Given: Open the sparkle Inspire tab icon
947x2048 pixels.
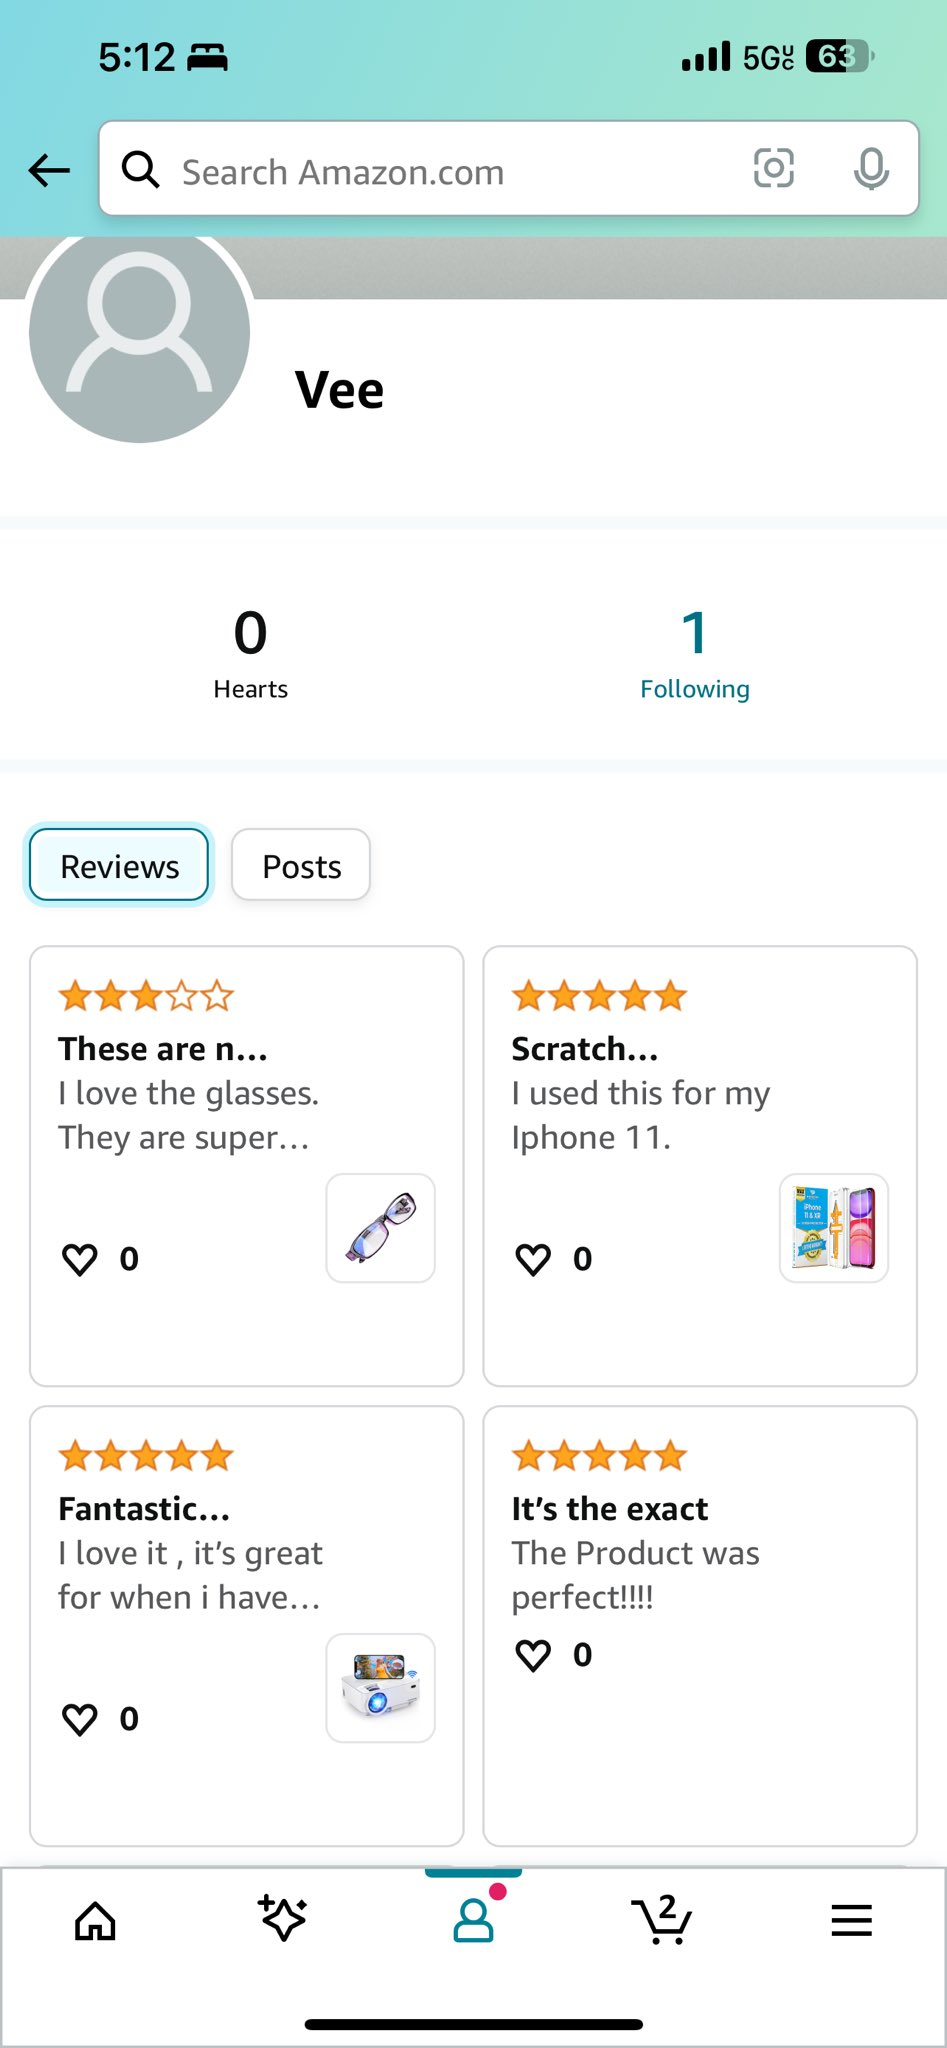Looking at the screenshot, I should pos(283,1918).
